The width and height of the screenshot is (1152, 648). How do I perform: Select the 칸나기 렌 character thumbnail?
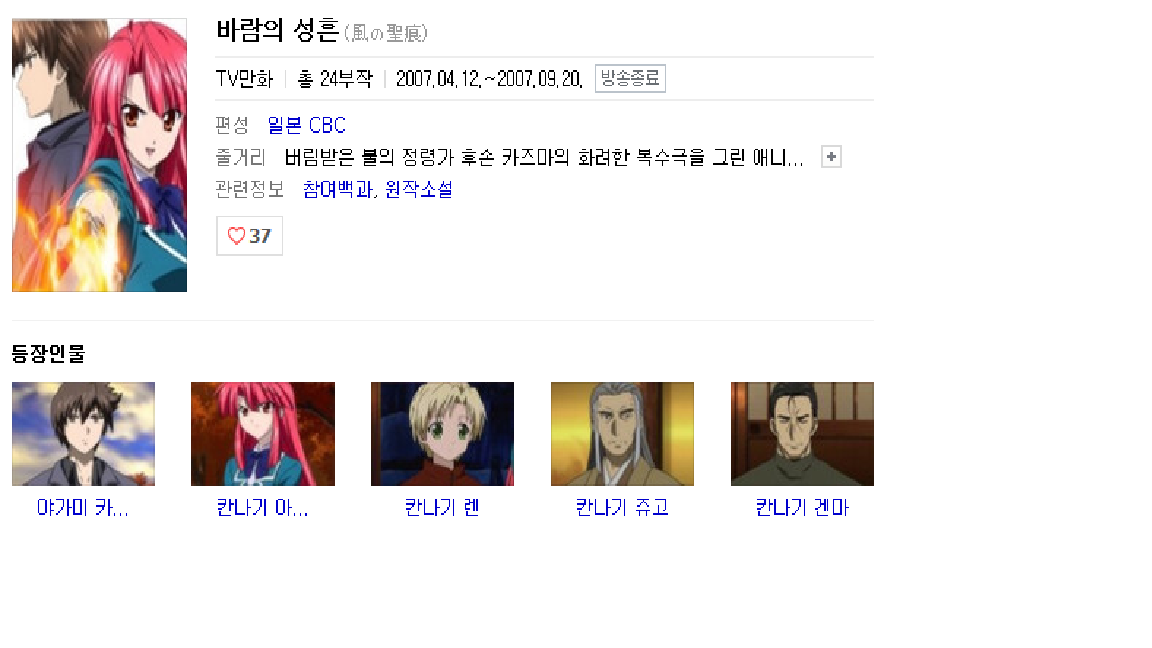point(442,433)
